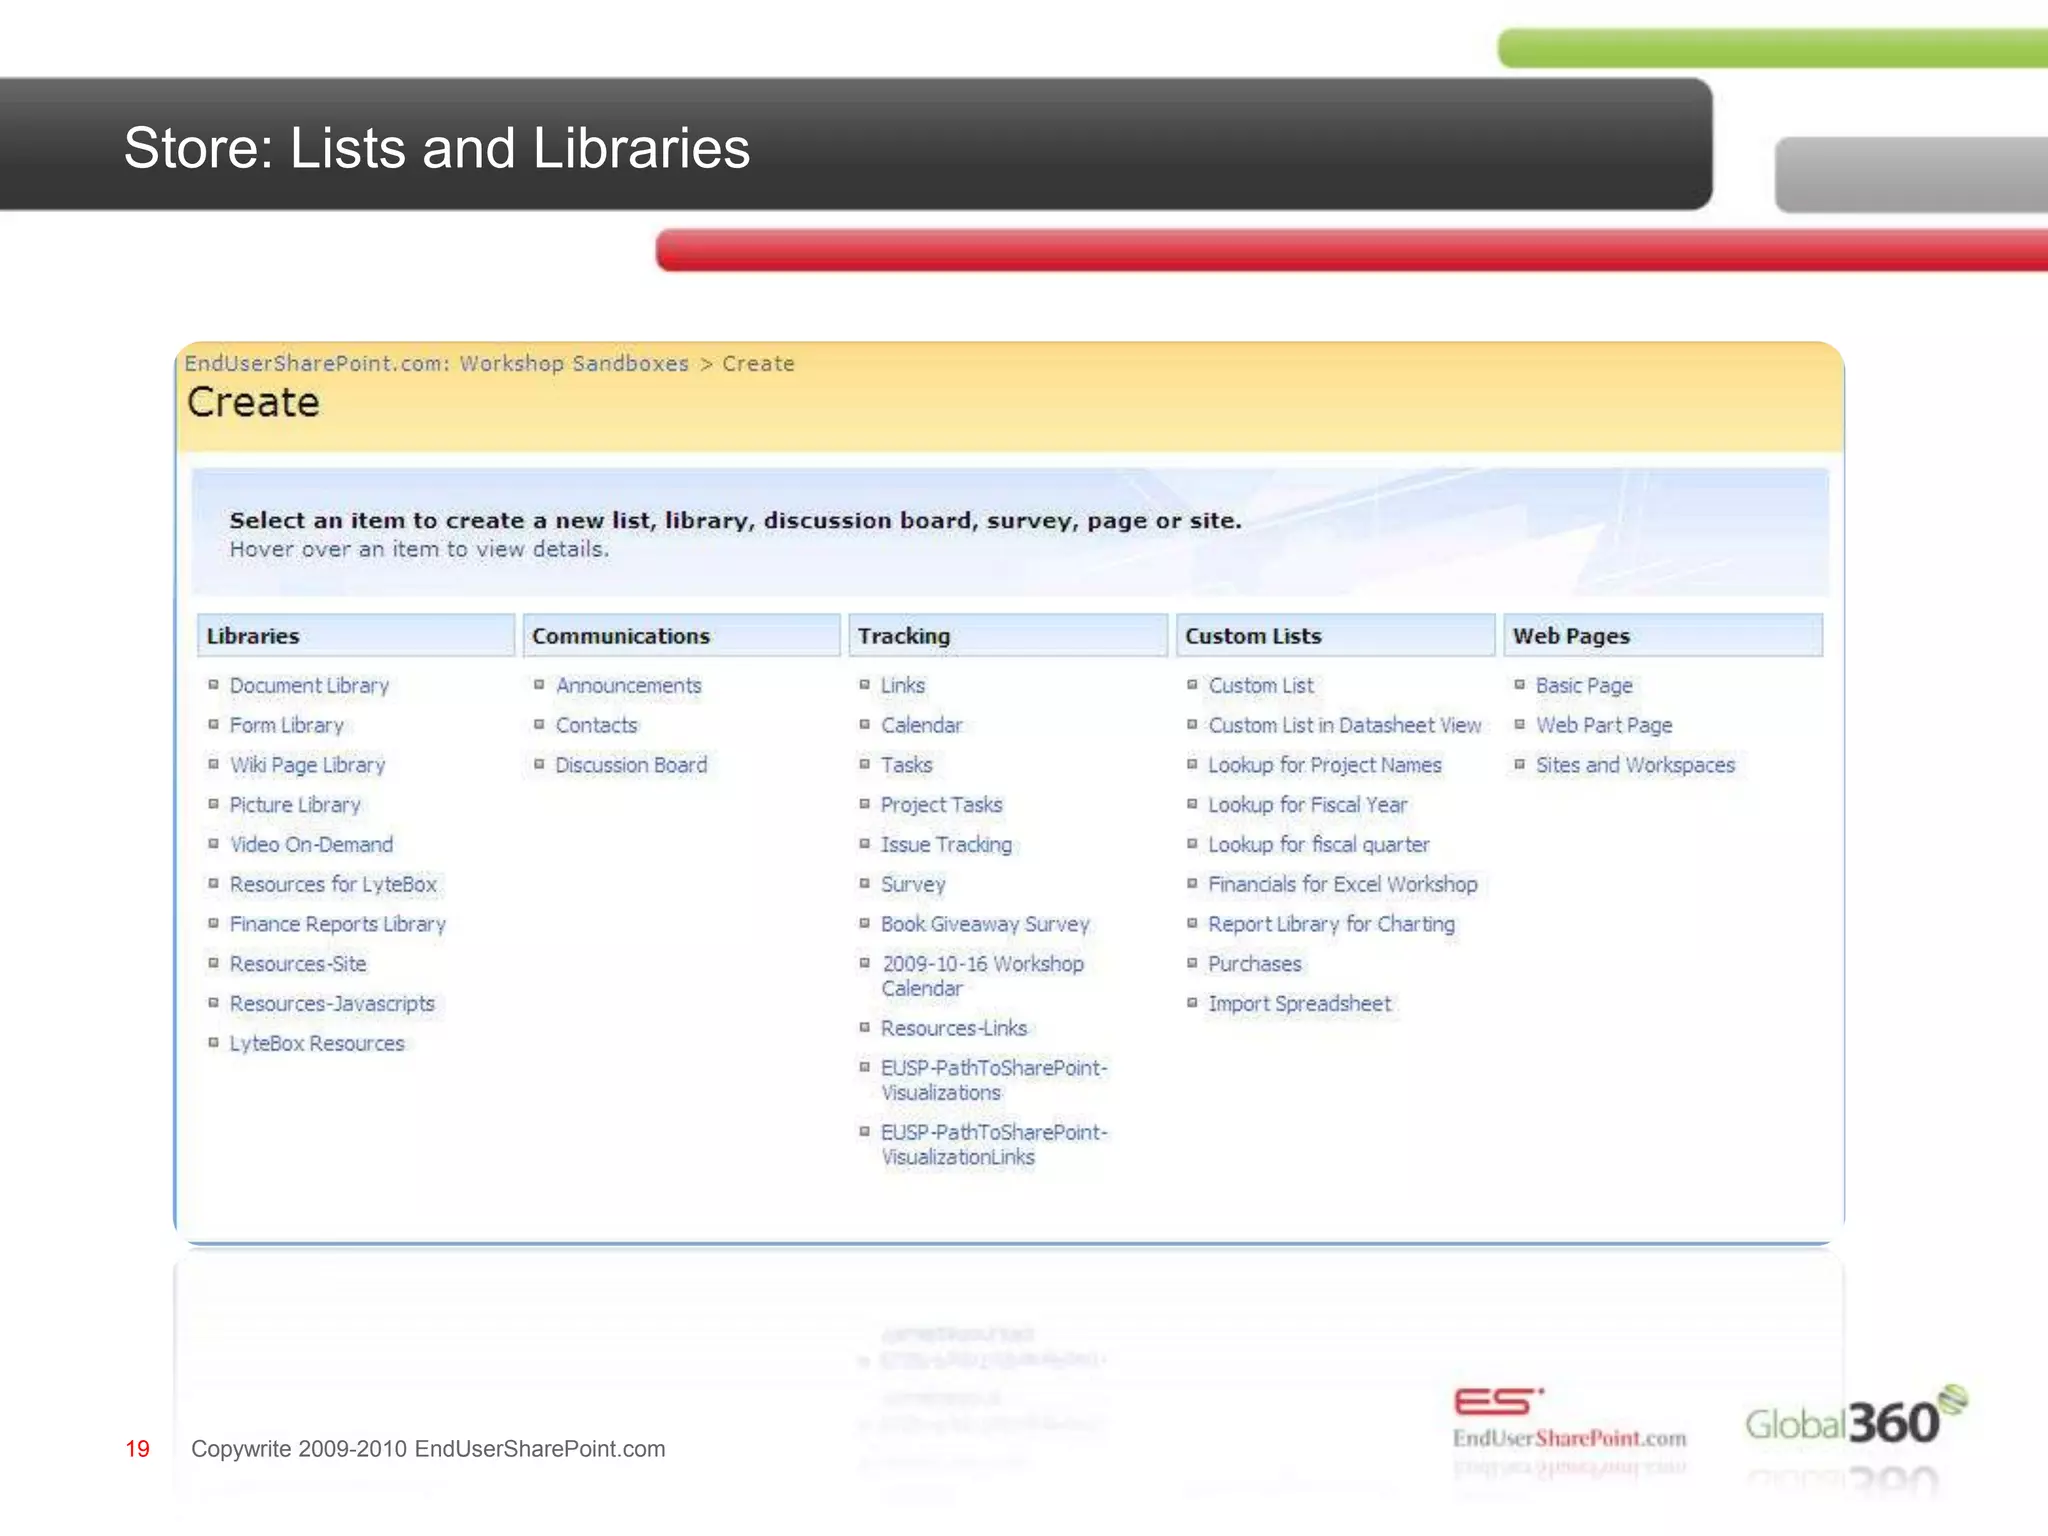The width and height of the screenshot is (2048, 1536).
Task: Create a Web Part Page
Action: [1604, 726]
